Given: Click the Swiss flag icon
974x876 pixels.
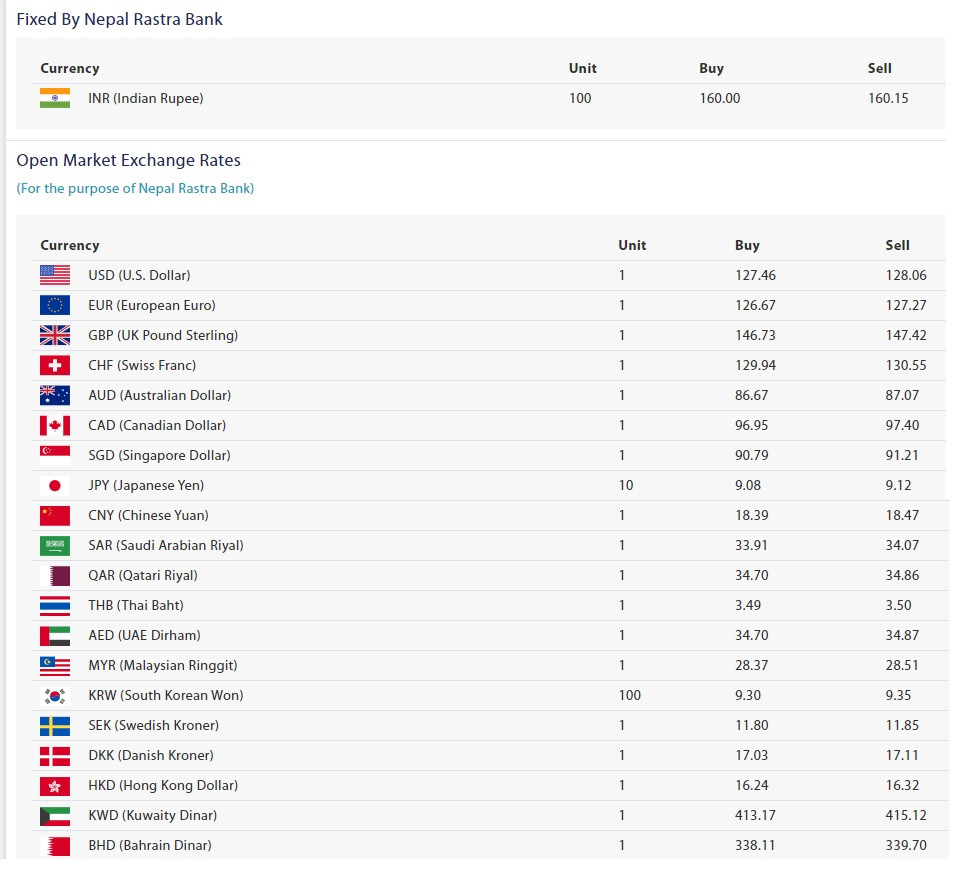Looking at the screenshot, I should tap(55, 365).
